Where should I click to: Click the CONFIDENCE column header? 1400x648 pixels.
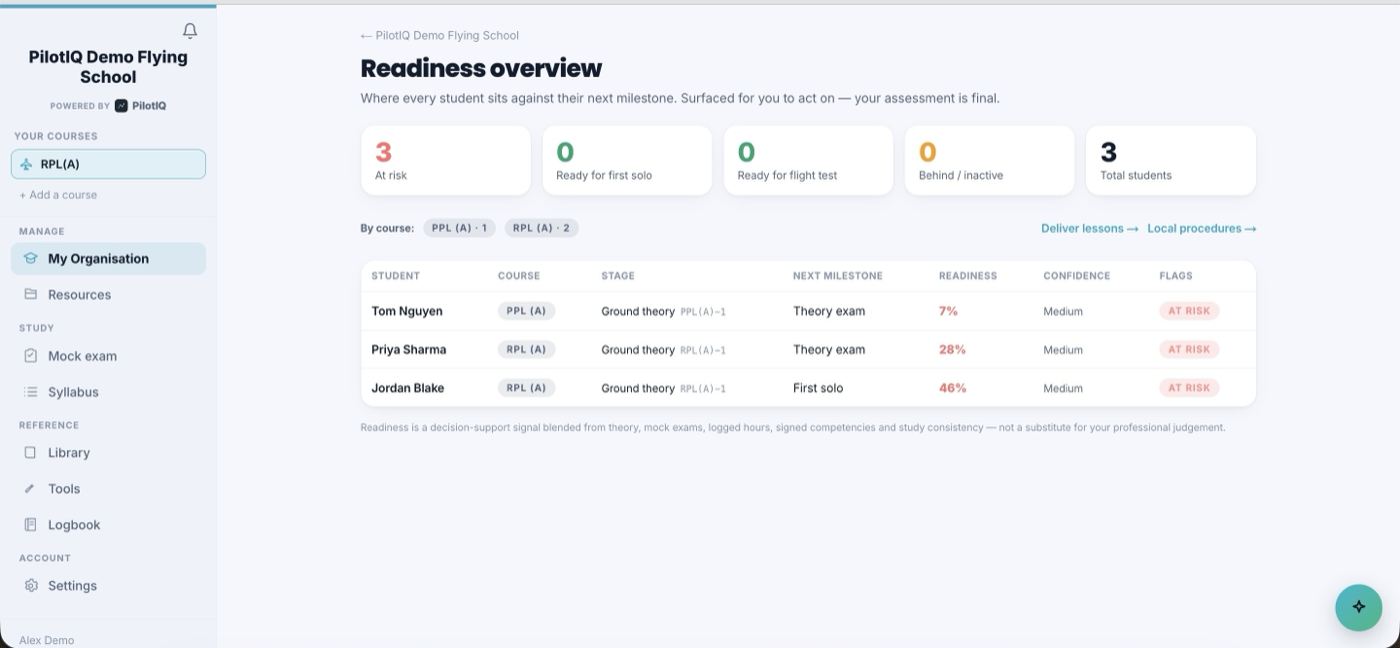pos(1077,276)
